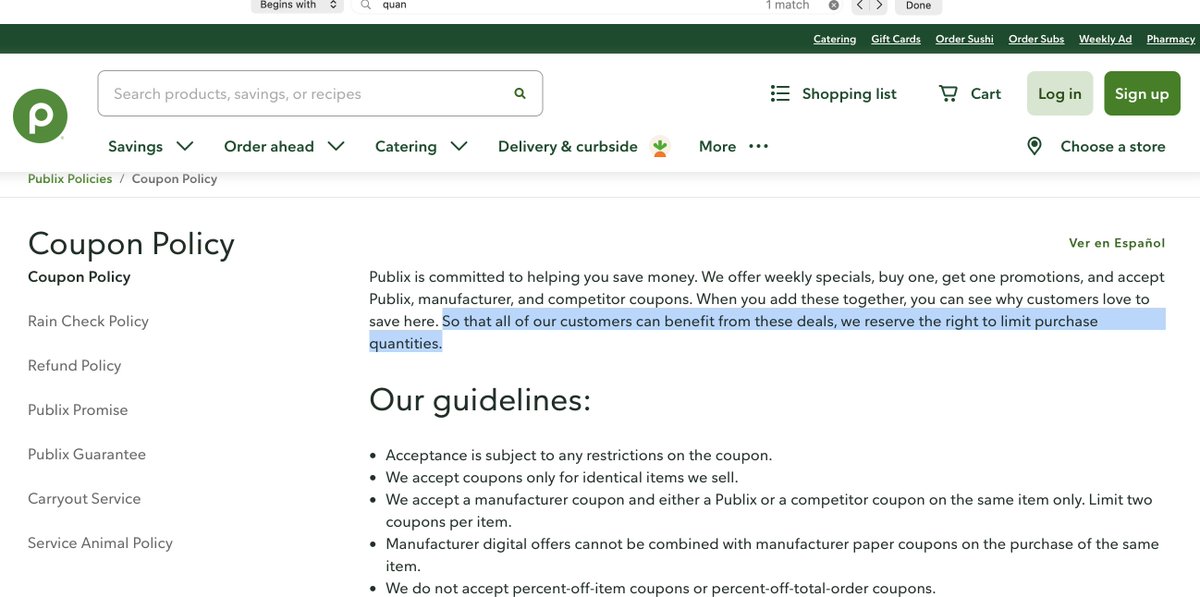Open Publix Promise in sidebar
The height and width of the screenshot is (597, 1200).
tap(78, 410)
